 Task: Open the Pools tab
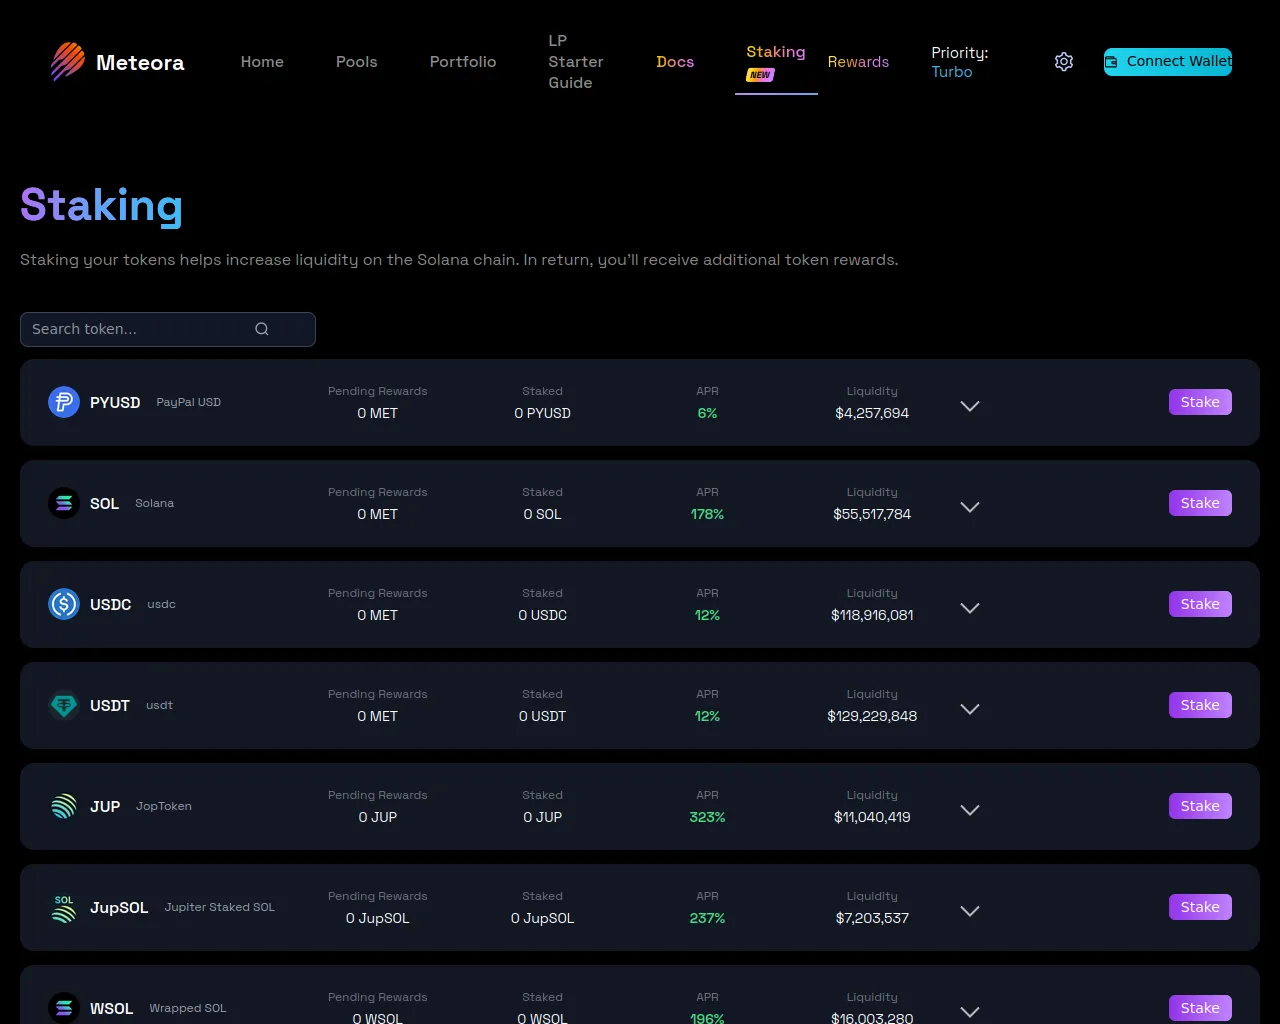pos(356,62)
